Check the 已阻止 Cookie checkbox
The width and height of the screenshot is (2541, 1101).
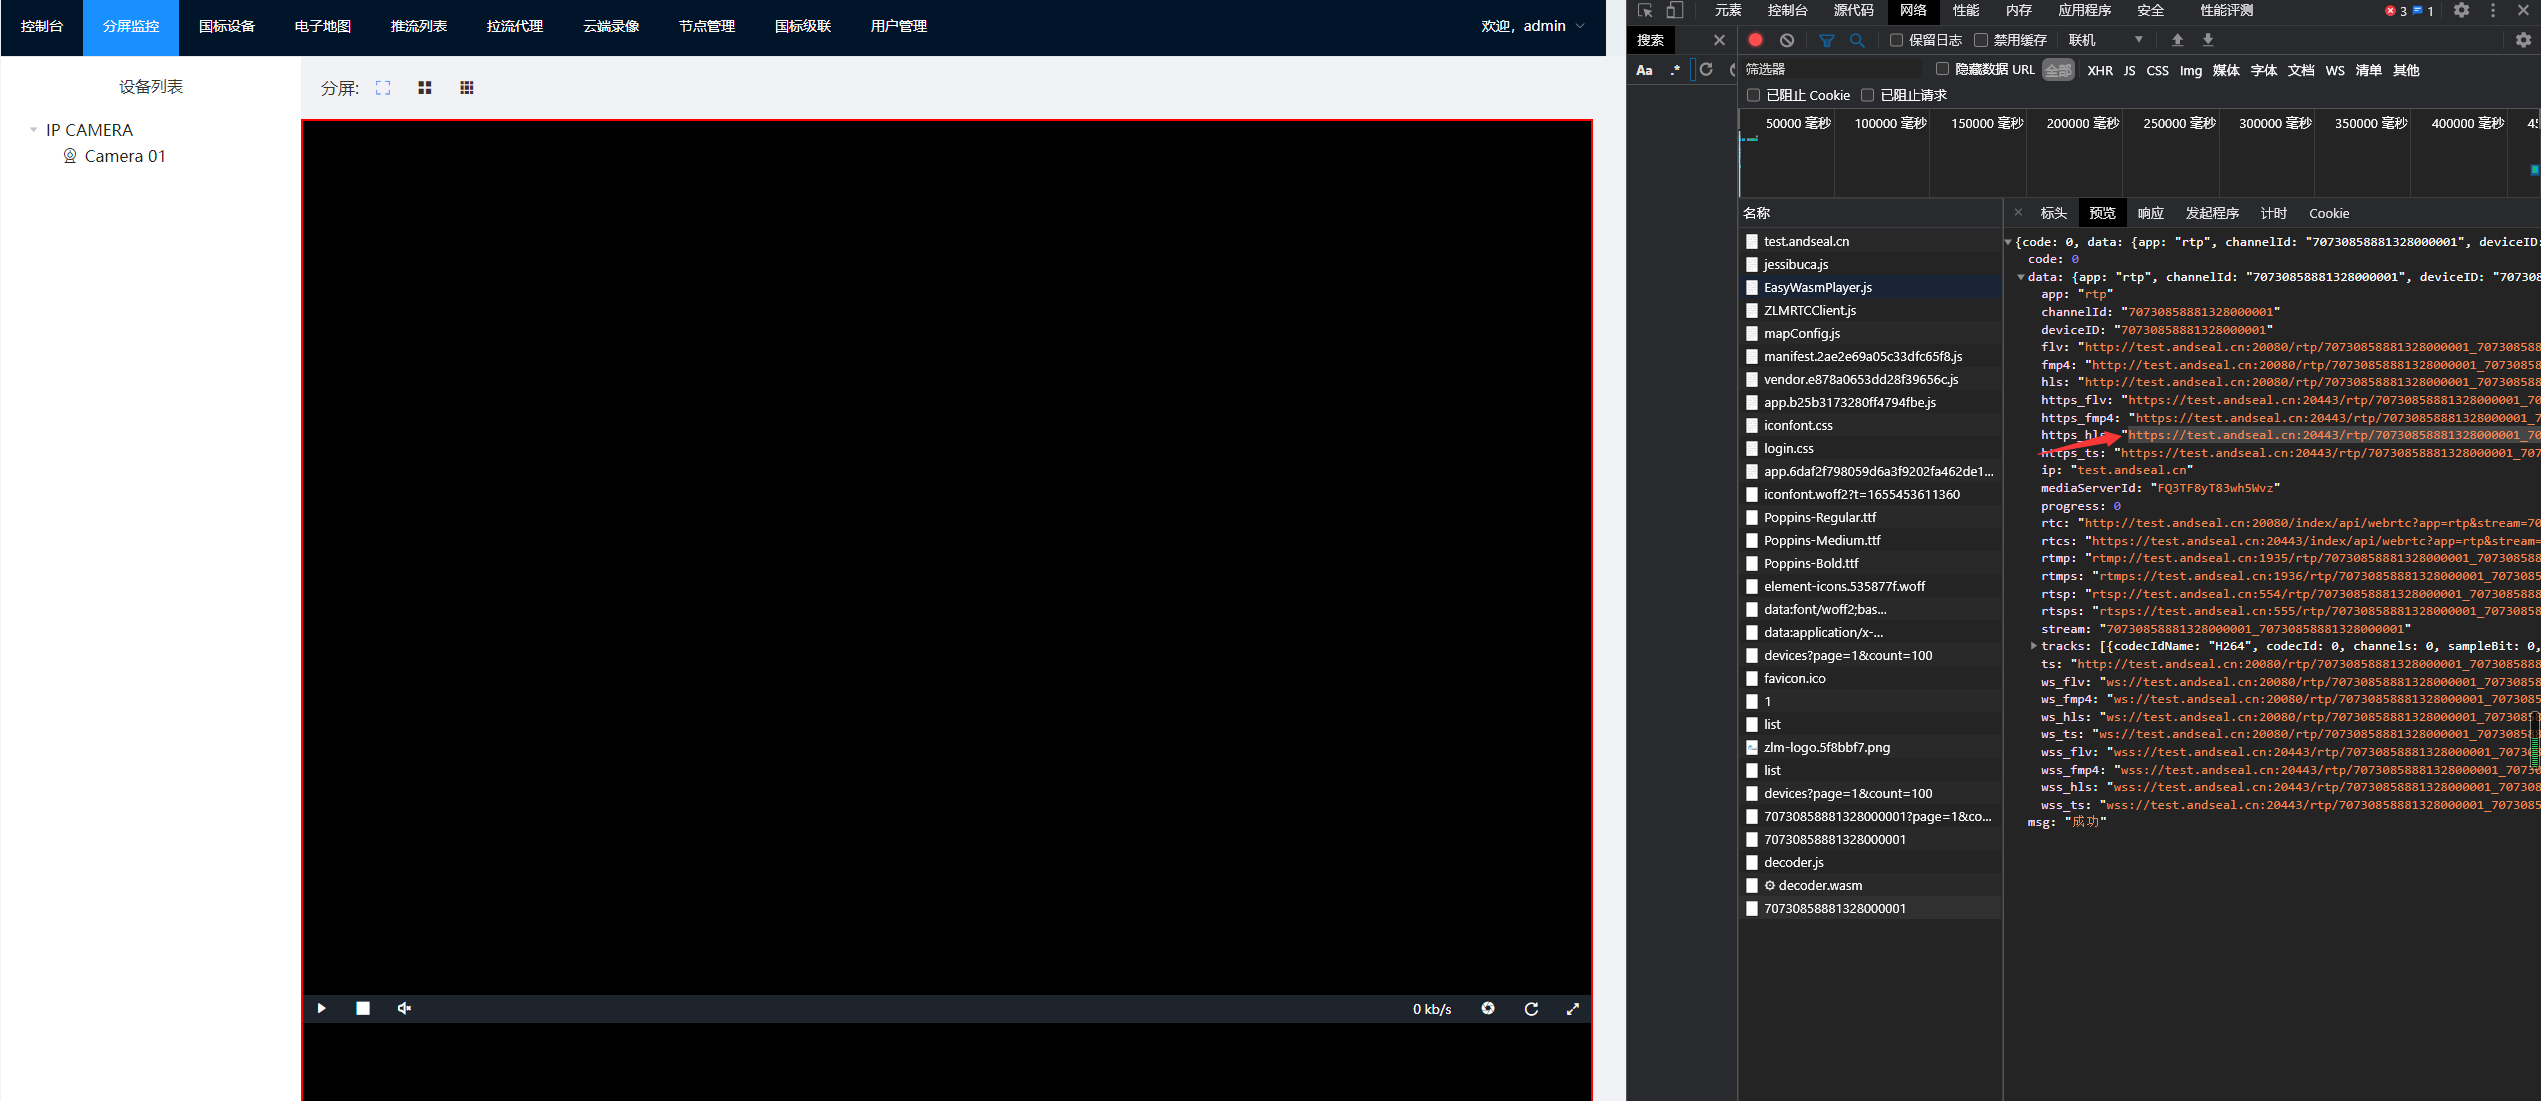[x=1753, y=95]
